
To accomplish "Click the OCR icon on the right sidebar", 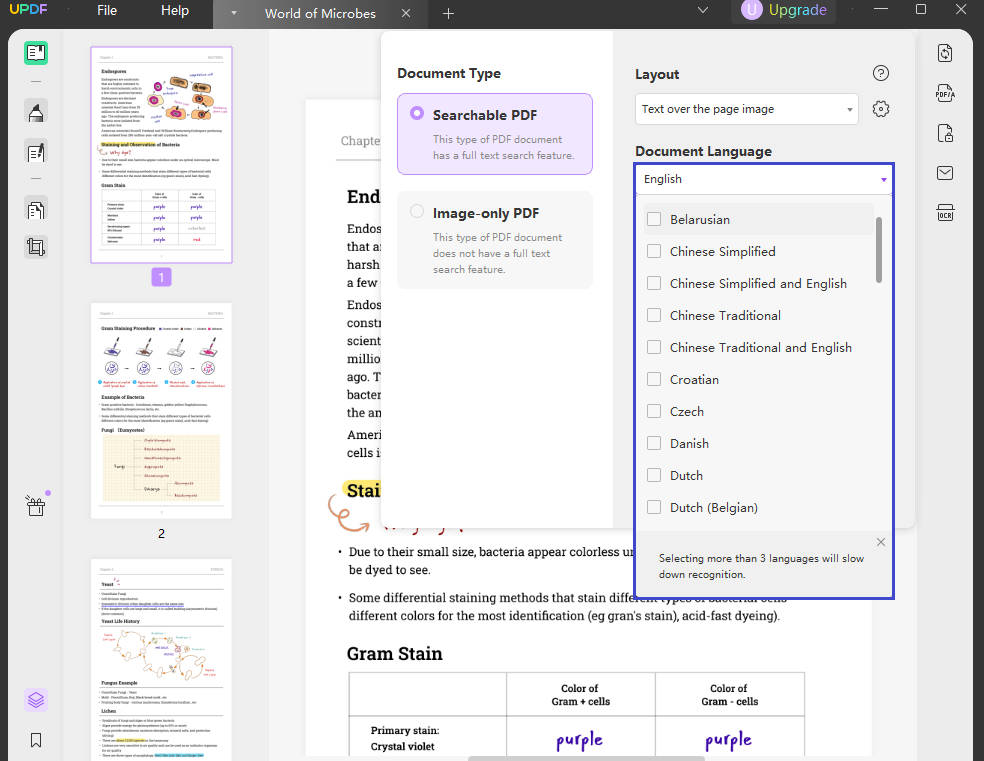I will coord(945,212).
